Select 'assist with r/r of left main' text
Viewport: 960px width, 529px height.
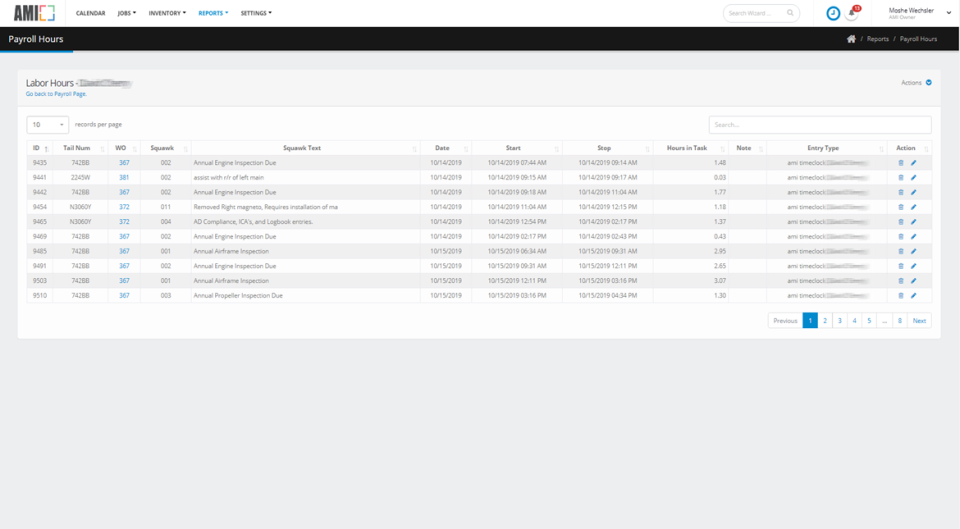coord(228,178)
